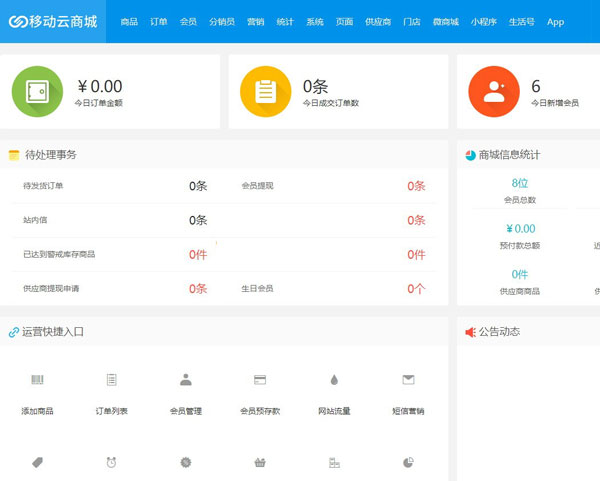Screen dimensions: 600x481
Task: Click the 添加商品 barcode icon
Action: (37, 380)
